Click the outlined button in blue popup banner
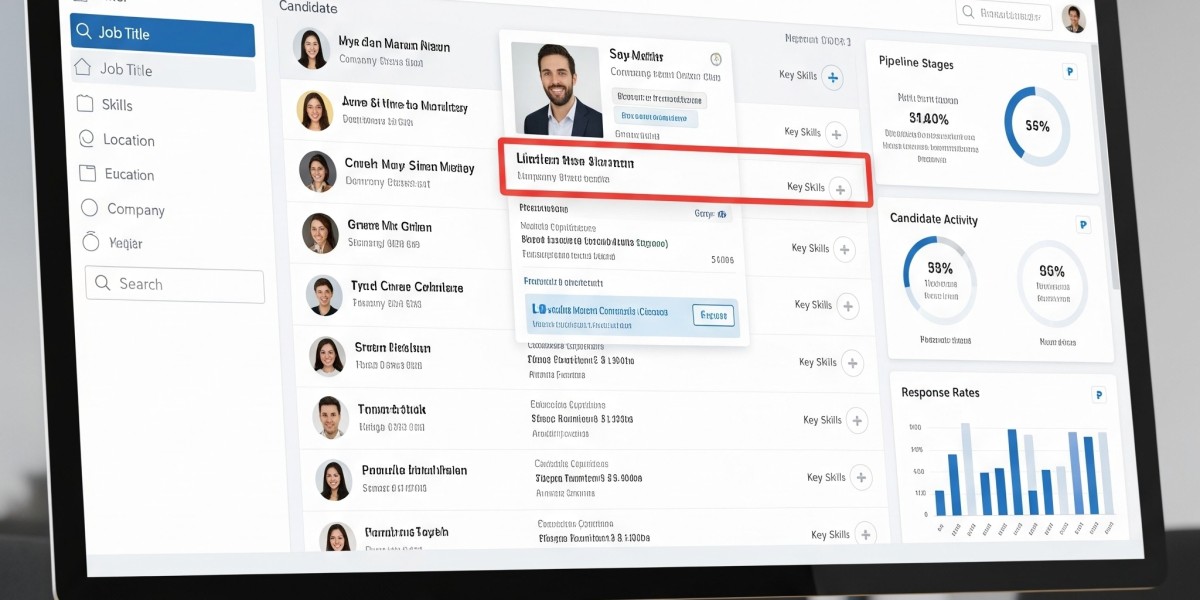This screenshot has width=1200, height=600. [x=714, y=316]
